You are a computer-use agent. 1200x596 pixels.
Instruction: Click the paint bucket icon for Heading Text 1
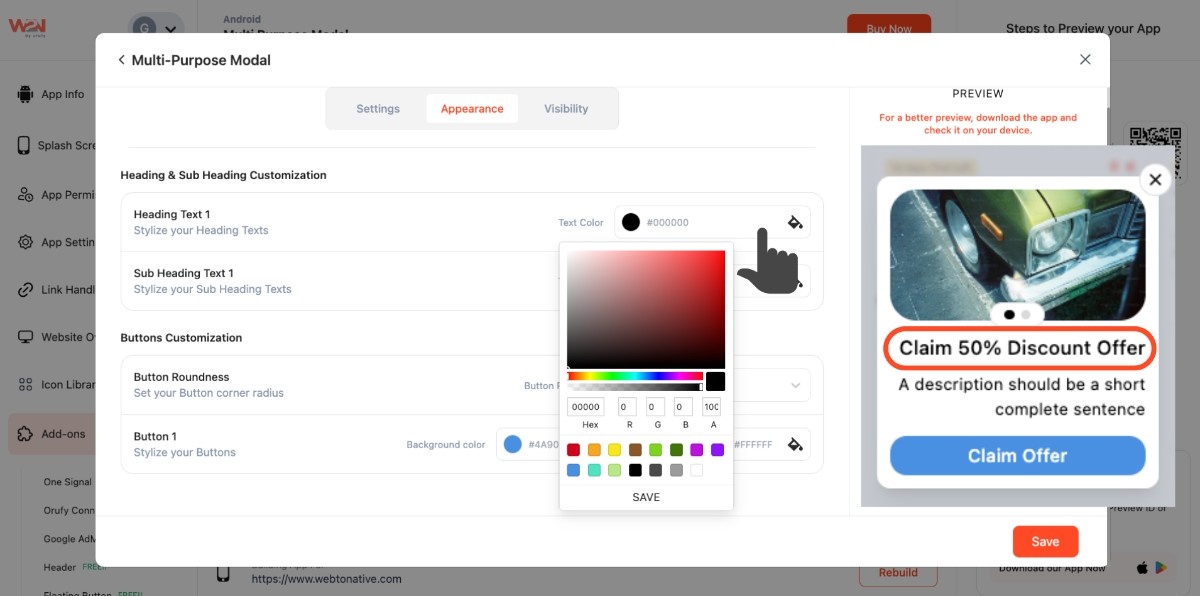795,222
